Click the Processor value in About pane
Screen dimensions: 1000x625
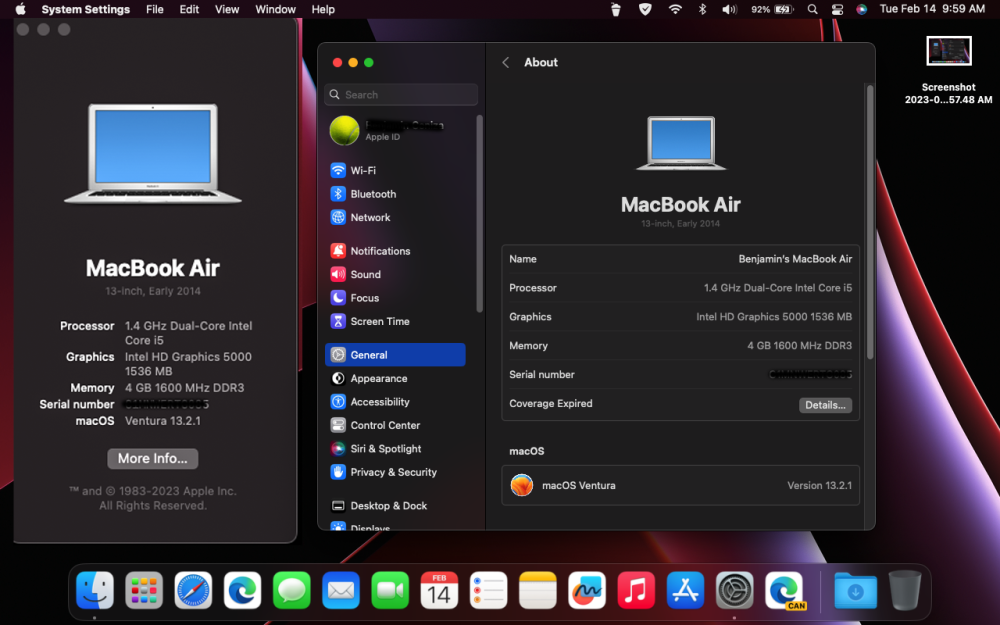click(777, 288)
